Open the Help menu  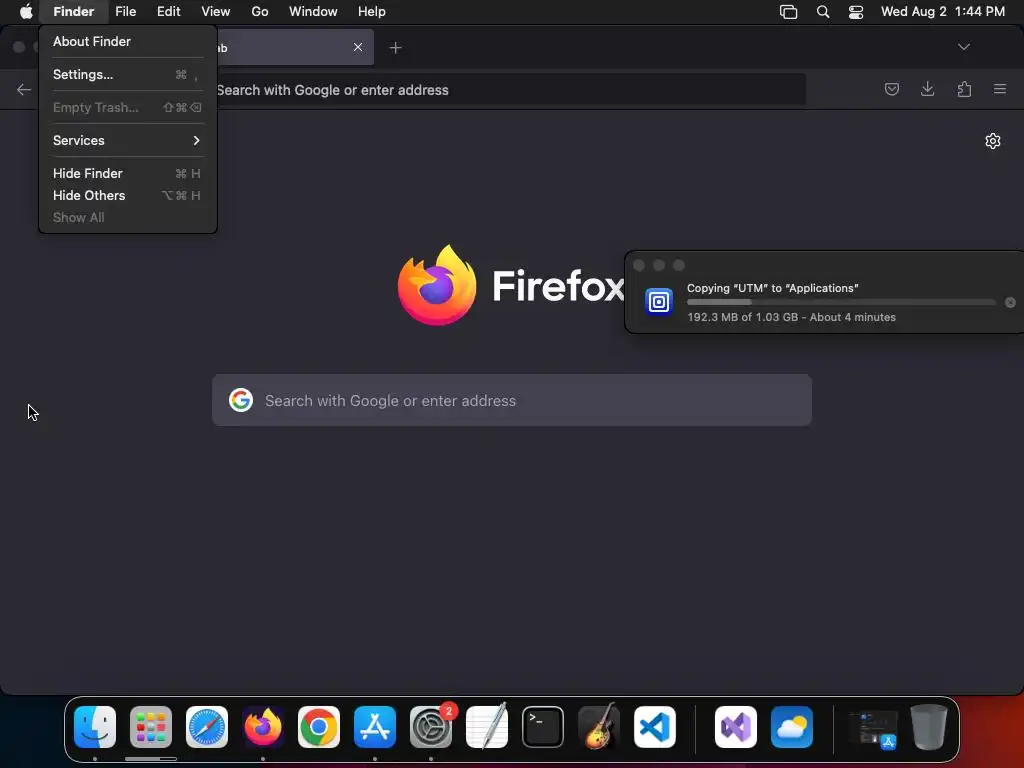372,12
